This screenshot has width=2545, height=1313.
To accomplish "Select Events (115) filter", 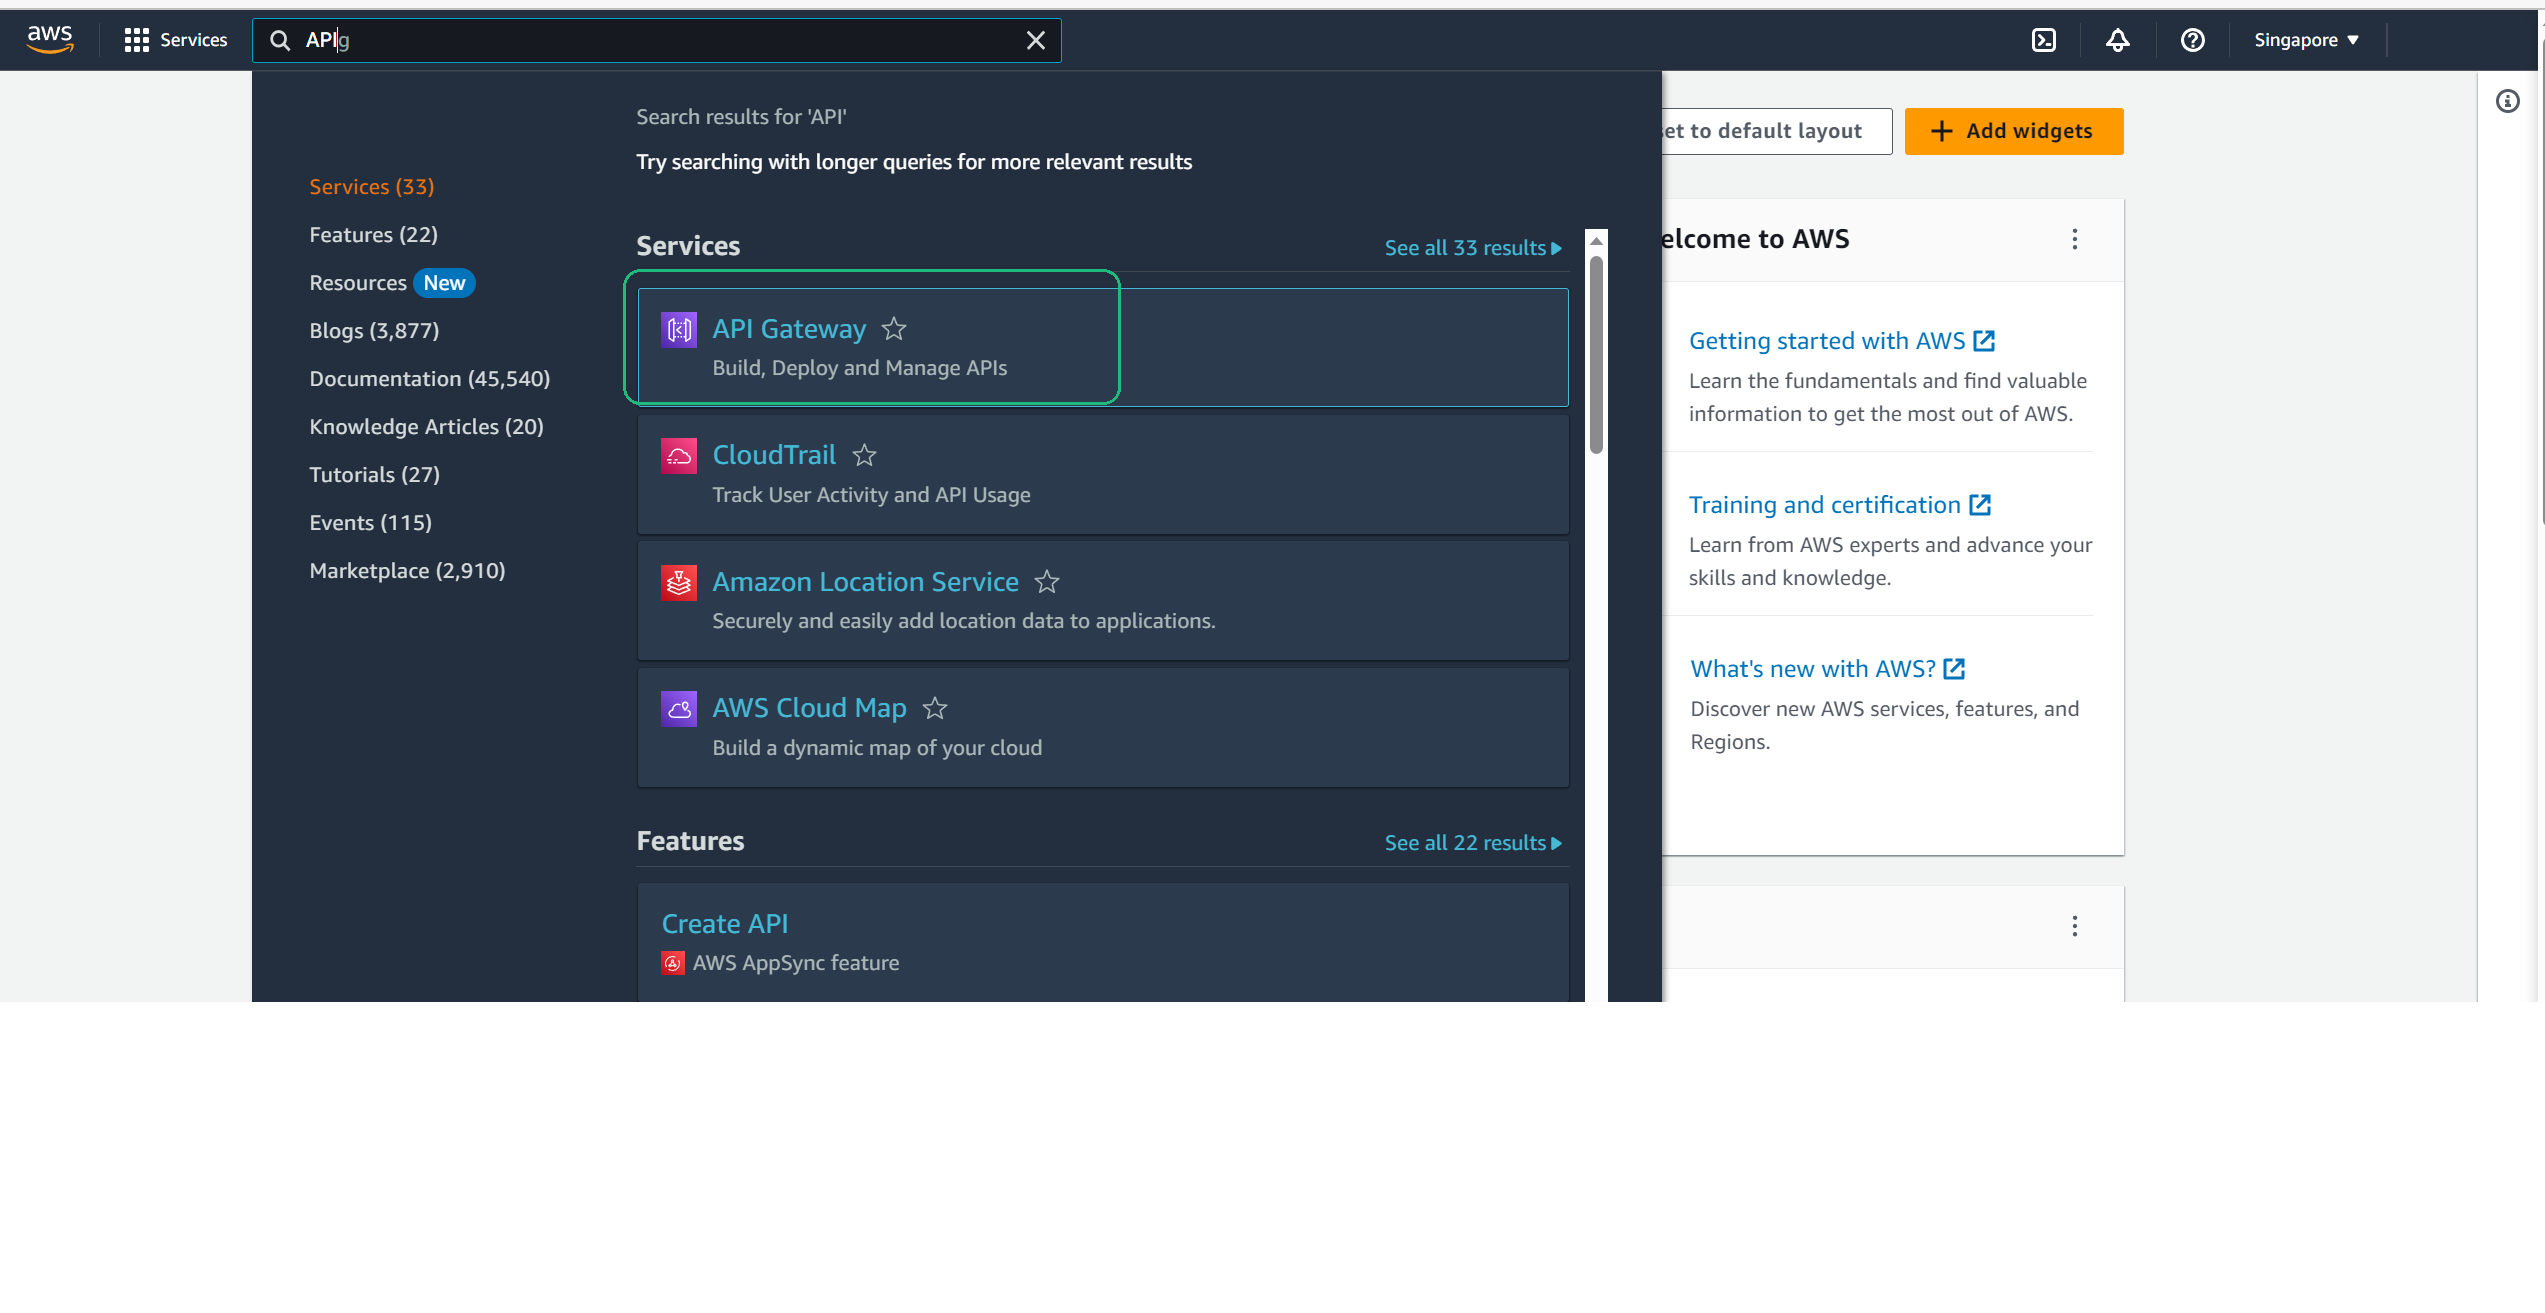I will click(x=371, y=523).
